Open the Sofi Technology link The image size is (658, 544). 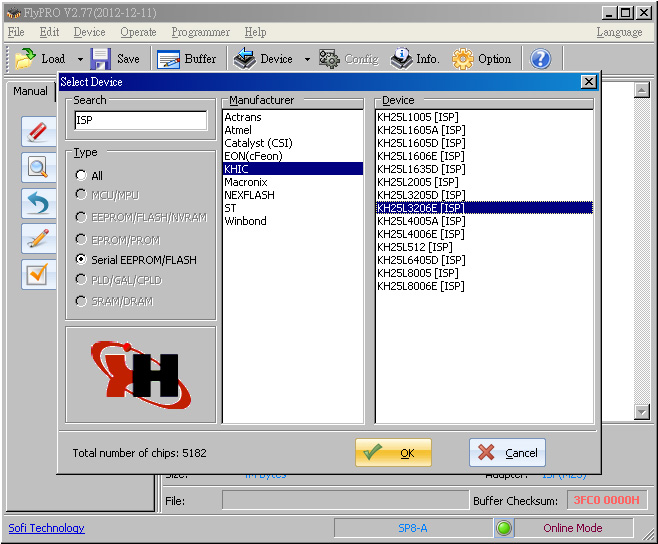coord(47,528)
